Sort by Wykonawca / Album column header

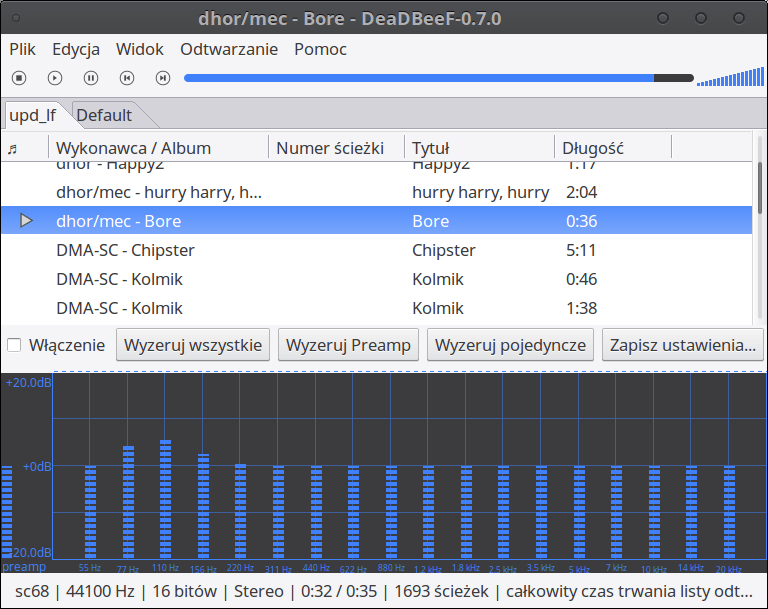[x=158, y=148]
